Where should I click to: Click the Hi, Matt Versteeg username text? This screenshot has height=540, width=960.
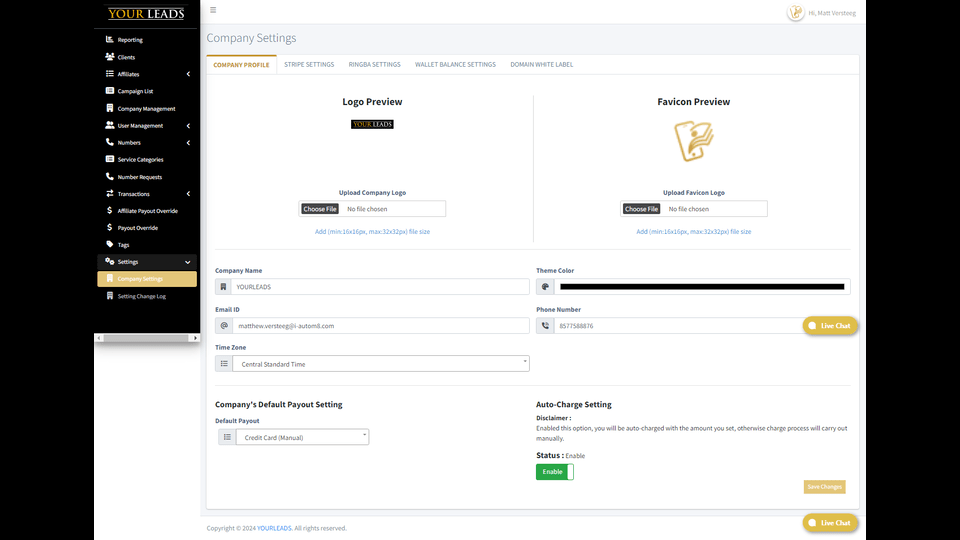click(x=832, y=13)
